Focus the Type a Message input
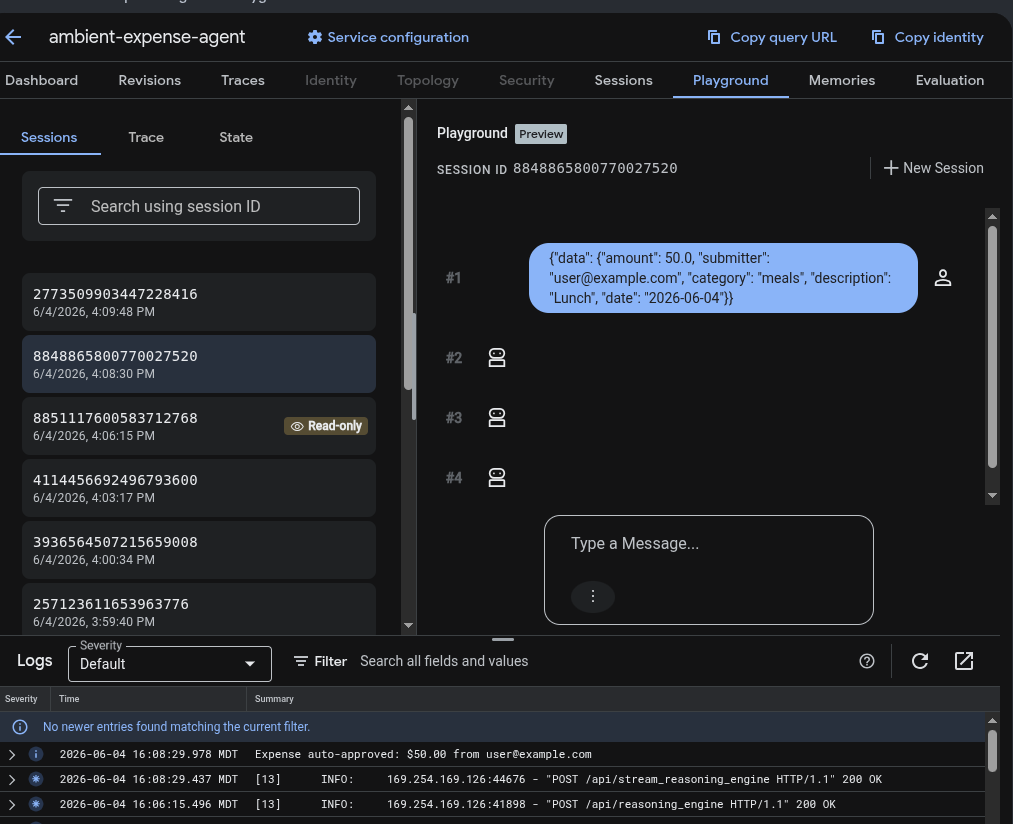 [709, 544]
